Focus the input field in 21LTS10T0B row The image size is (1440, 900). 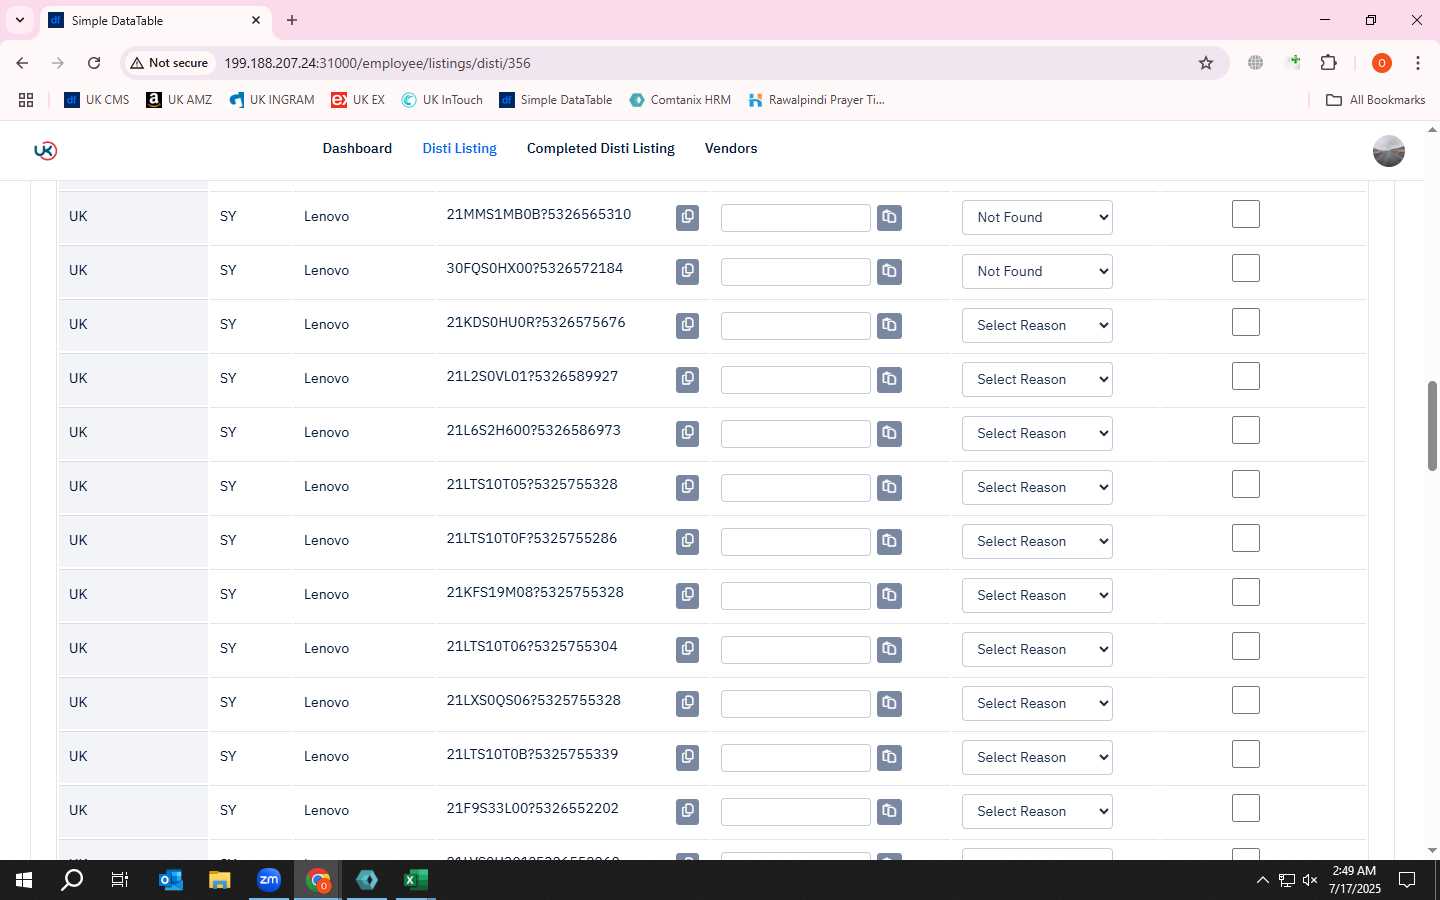(796, 757)
